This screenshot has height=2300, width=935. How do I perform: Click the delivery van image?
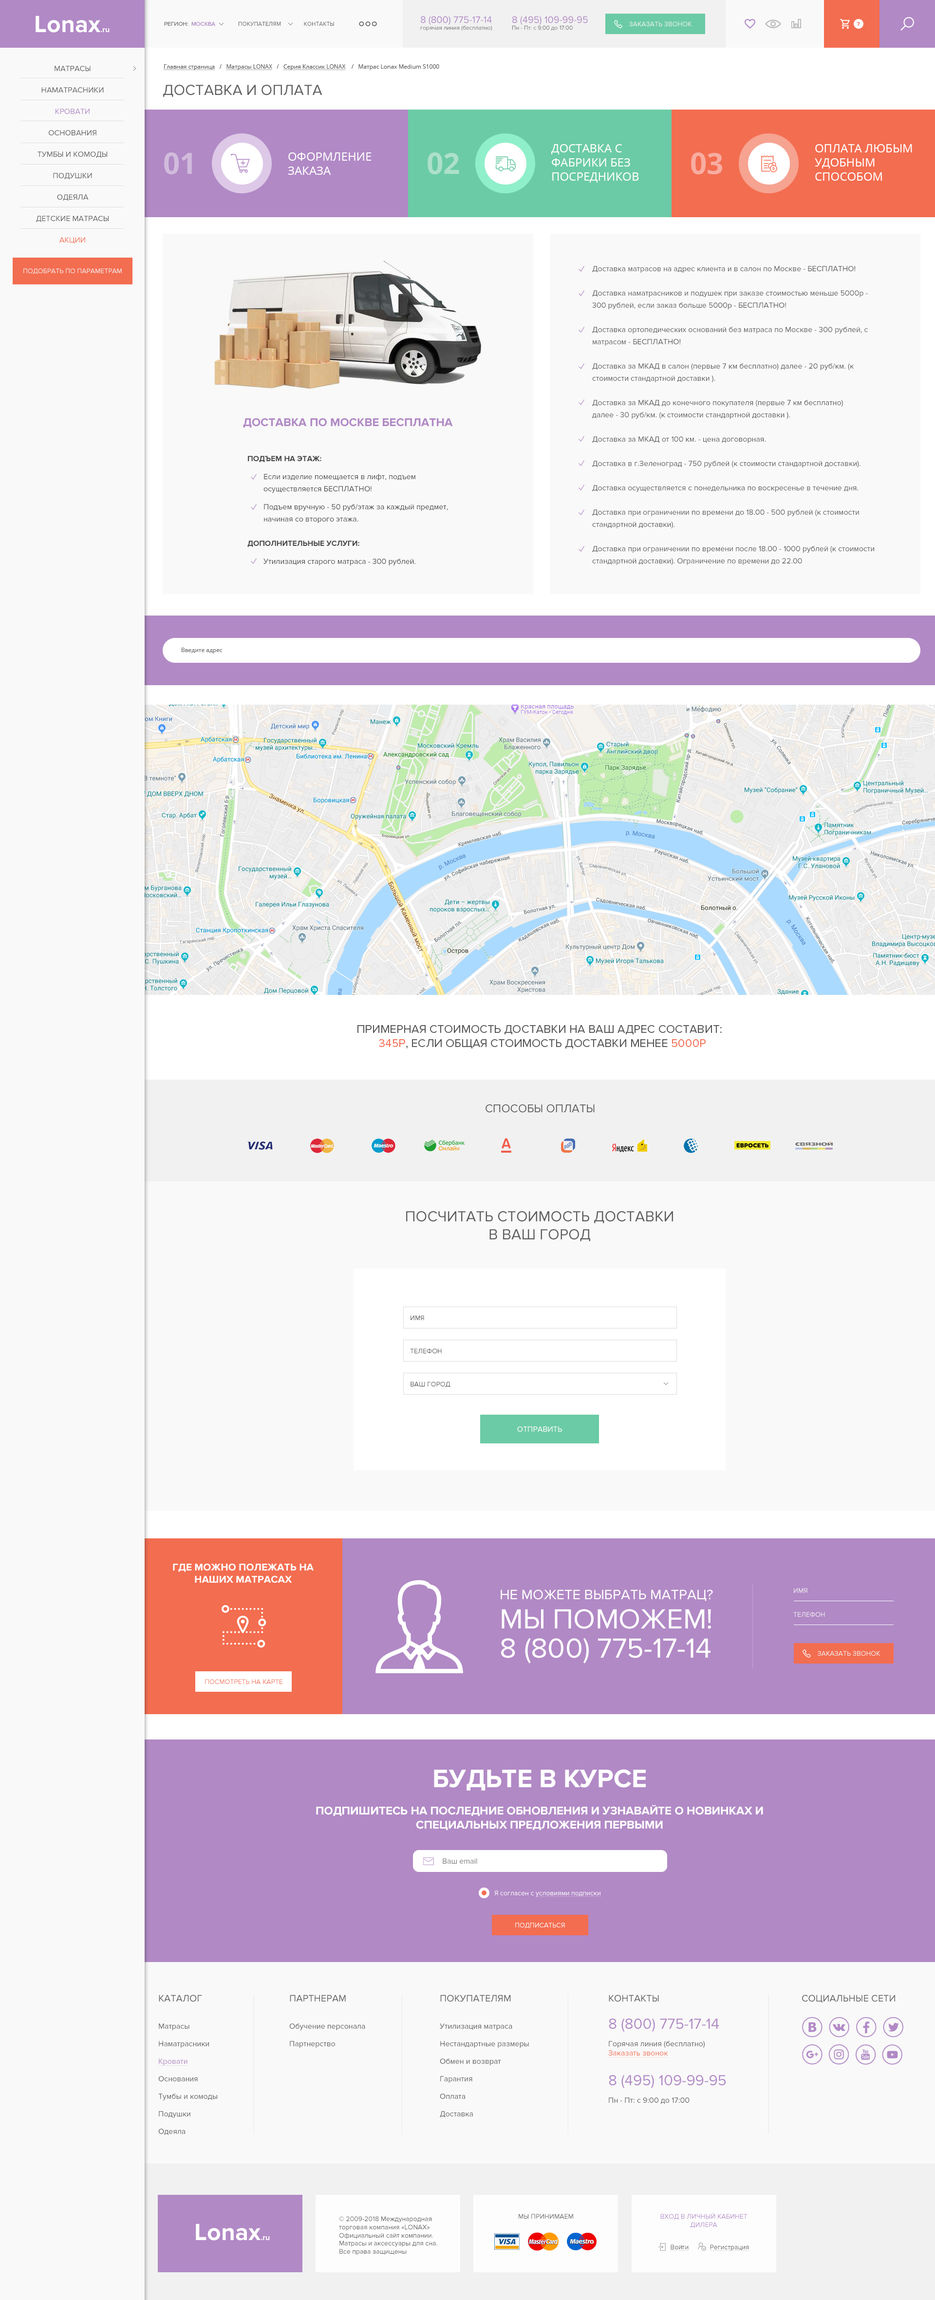click(x=348, y=326)
